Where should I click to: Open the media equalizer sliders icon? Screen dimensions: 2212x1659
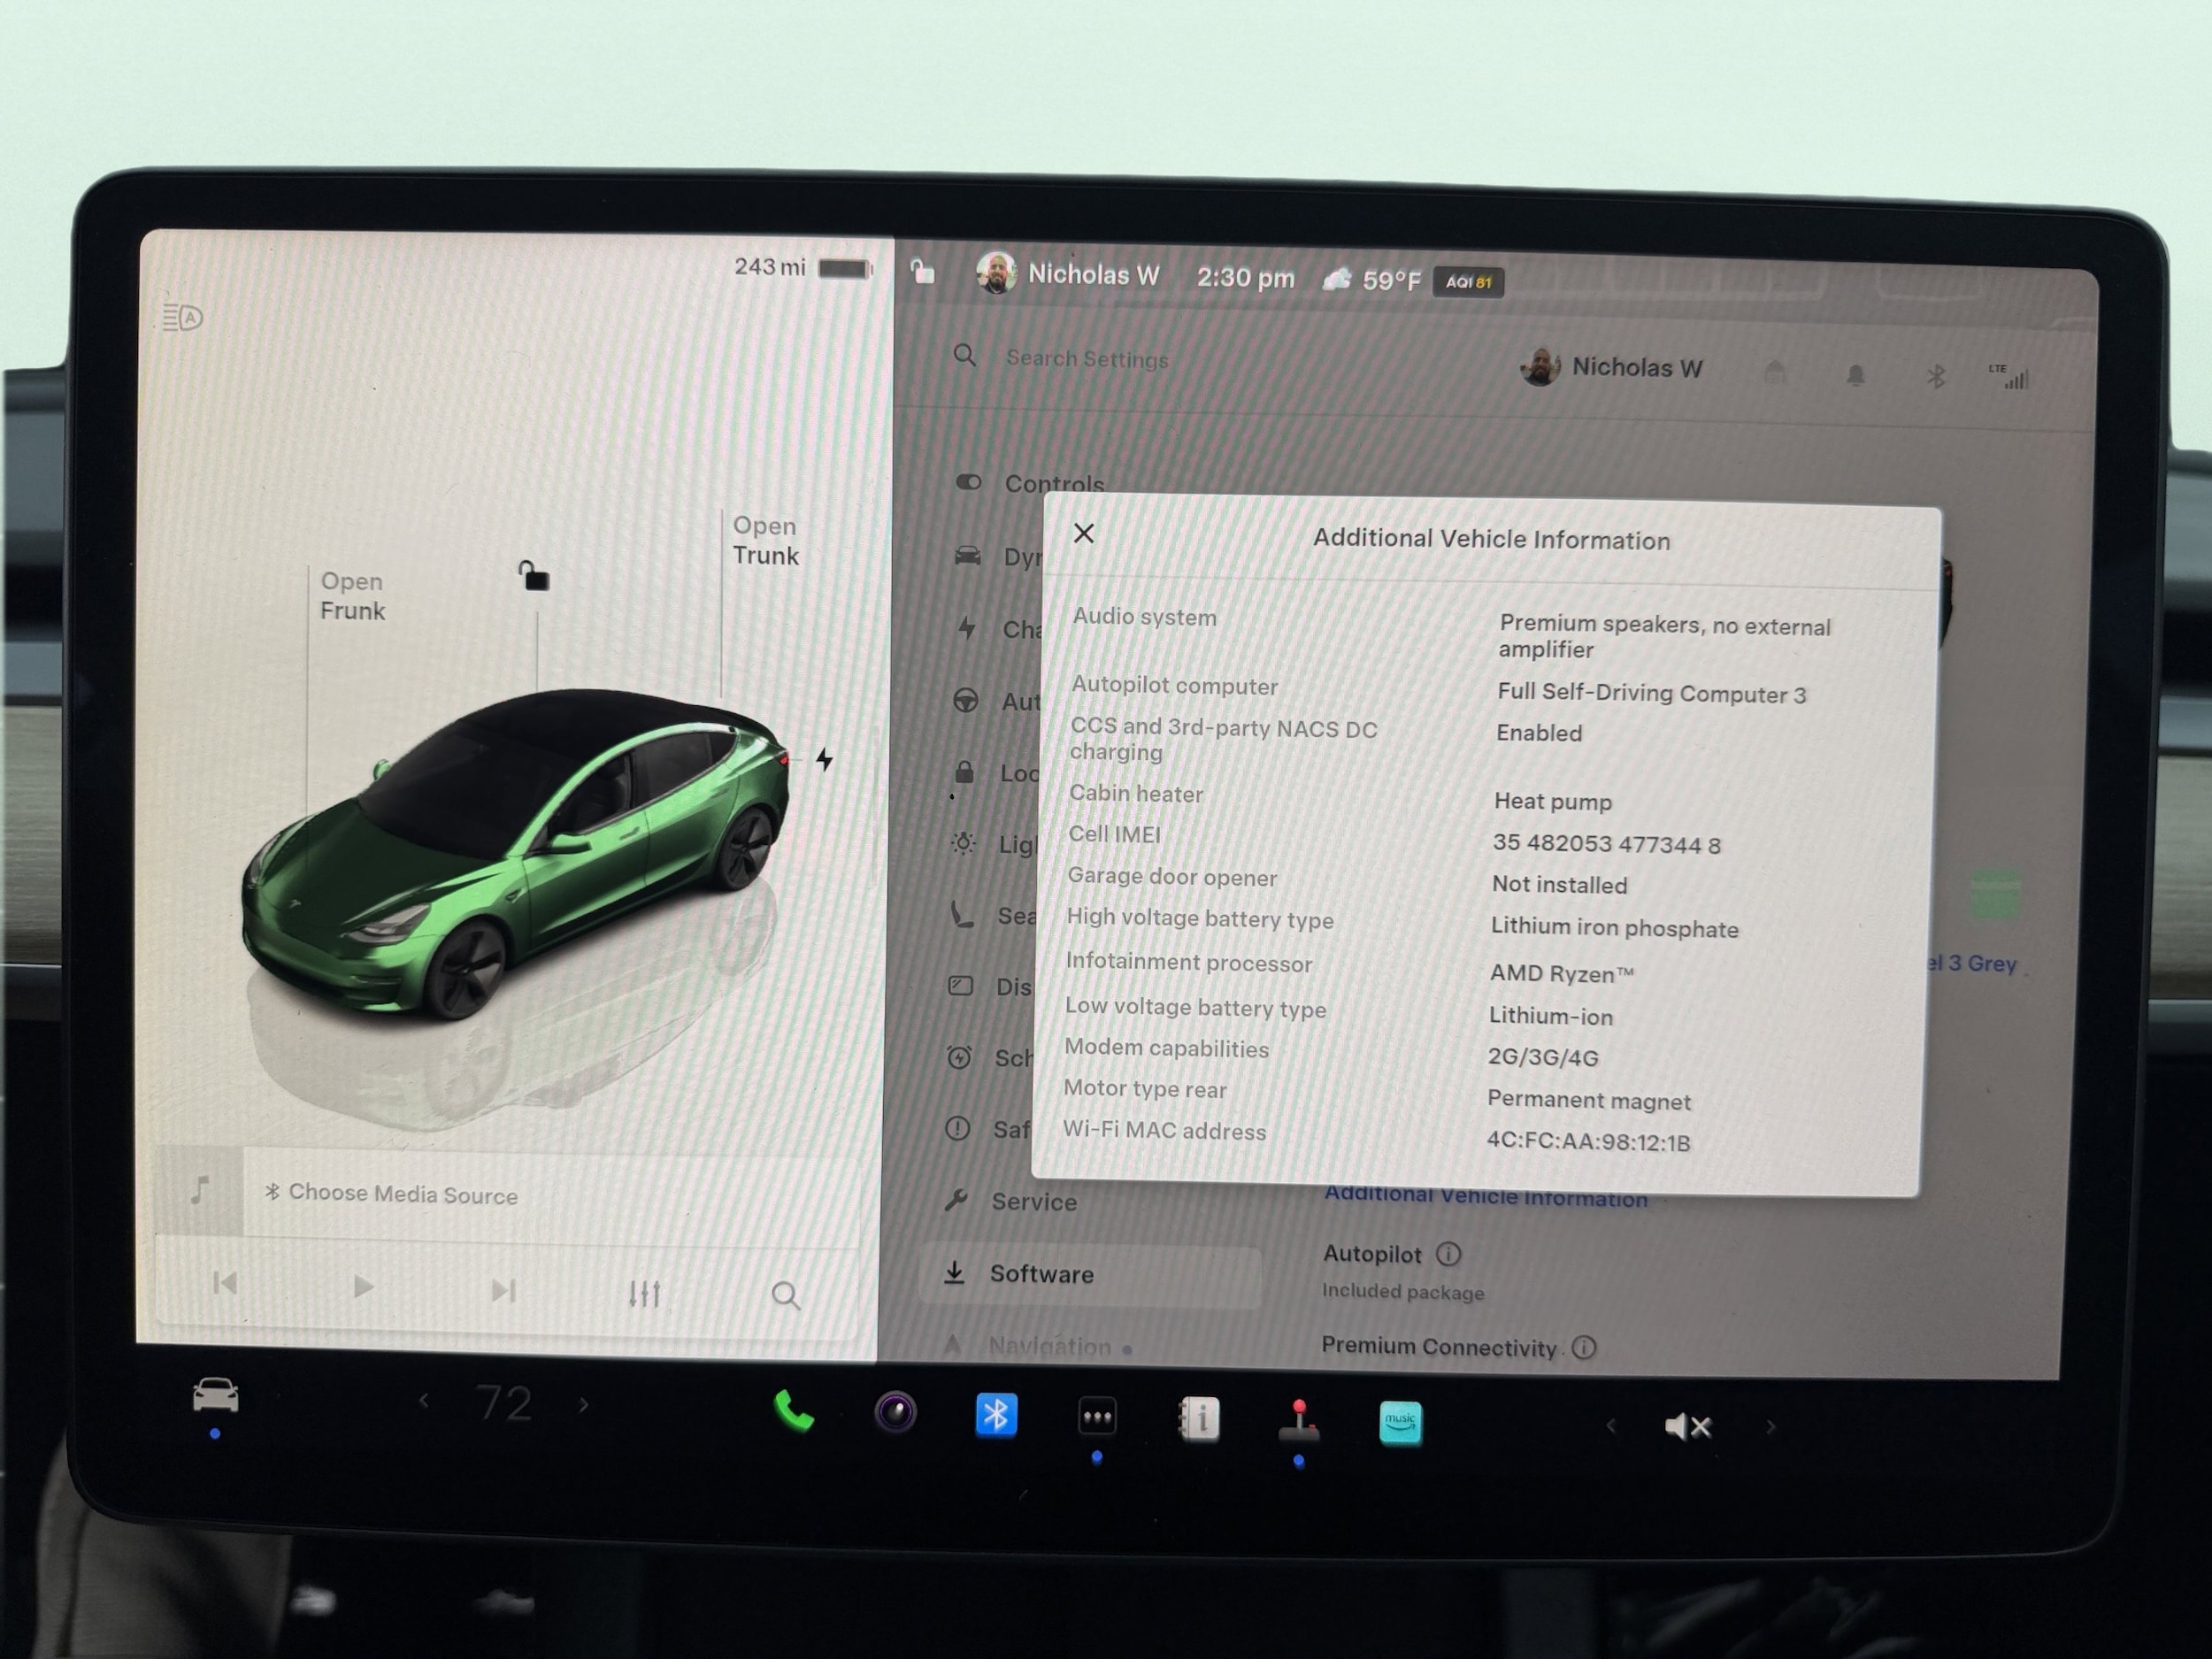point(644,1293)
